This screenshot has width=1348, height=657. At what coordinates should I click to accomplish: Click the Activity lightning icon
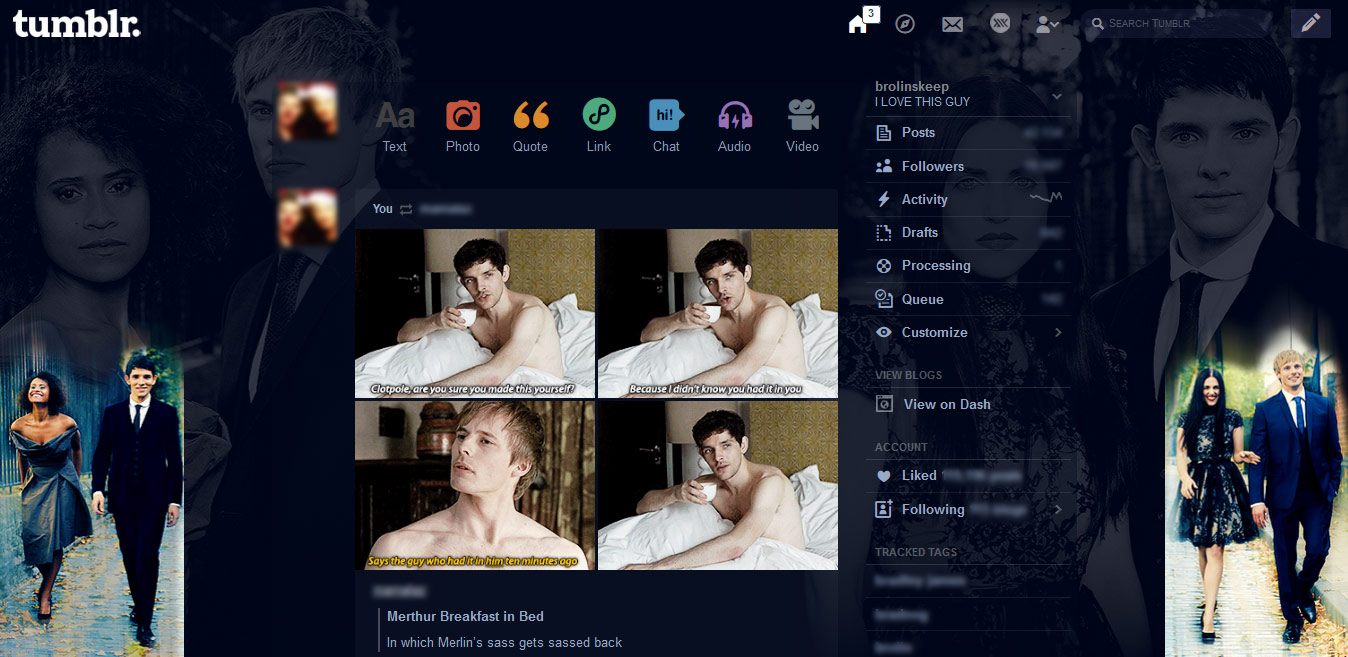pos(883,199)
